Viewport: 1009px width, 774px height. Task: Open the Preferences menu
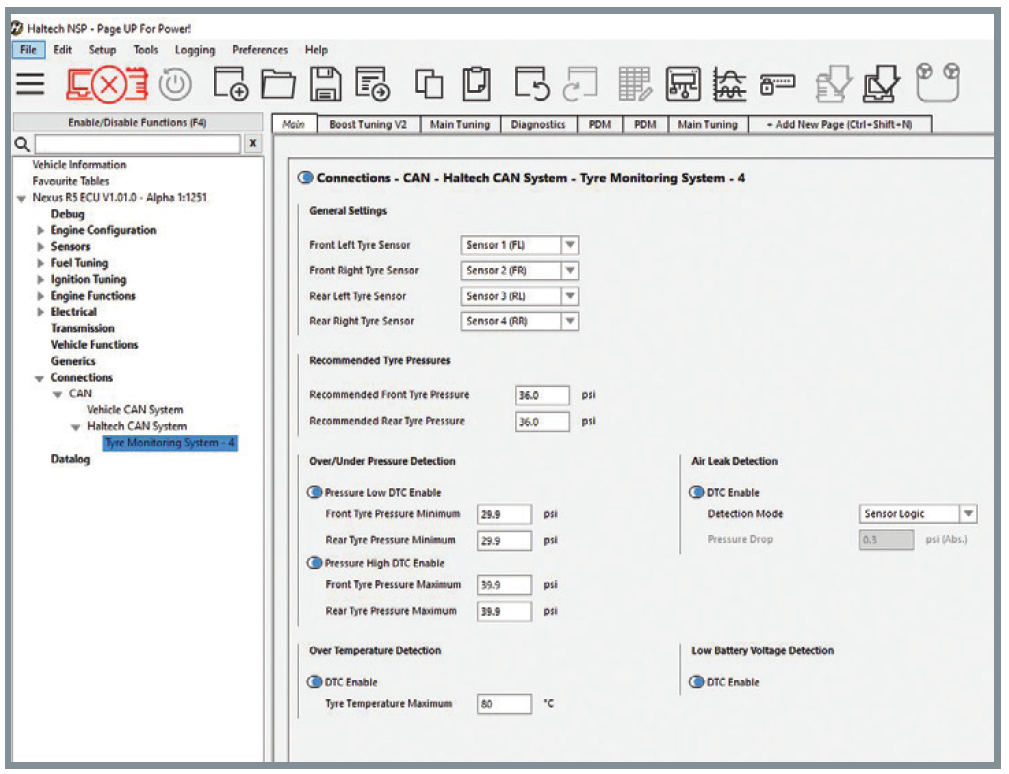pos(260,50)
